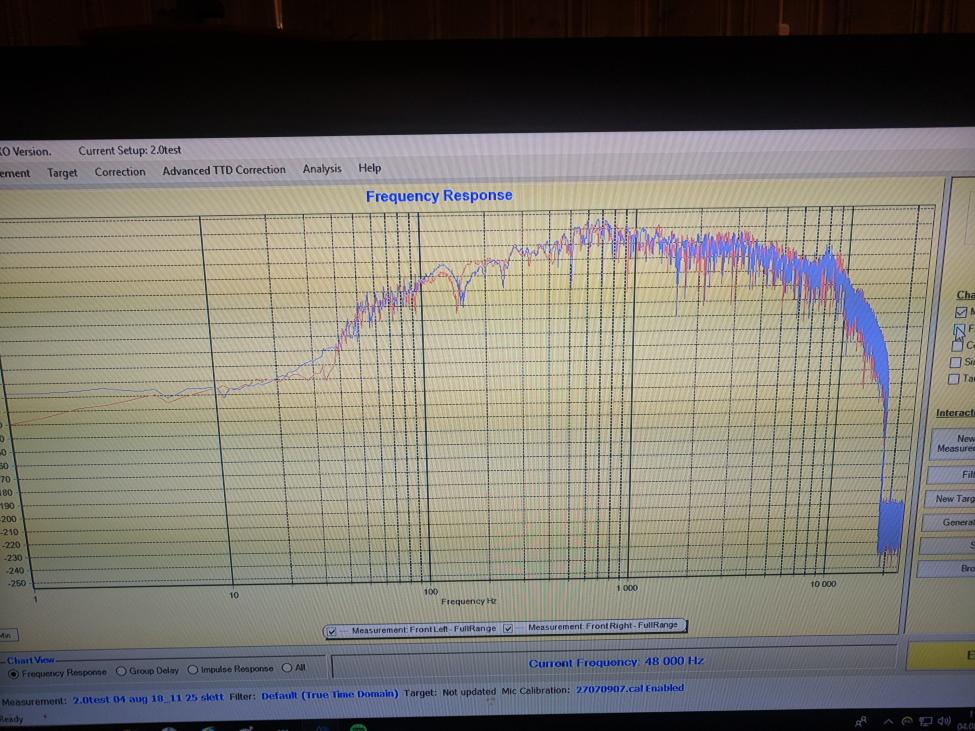Viewport: 975px width, 731px height.
Task: Enable the third chart option checkbox
Action: [958, 346]
